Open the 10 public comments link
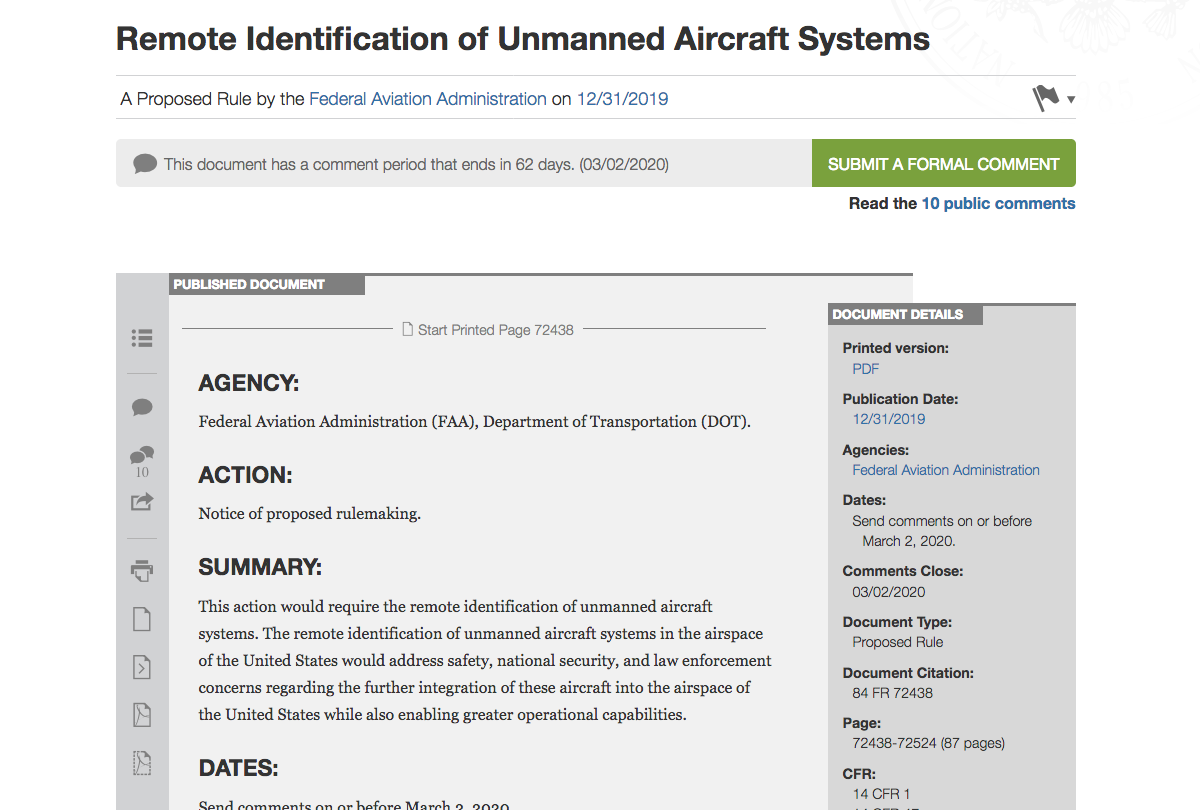Viewport: 1200px width, 810px height. tap(998, 203)
